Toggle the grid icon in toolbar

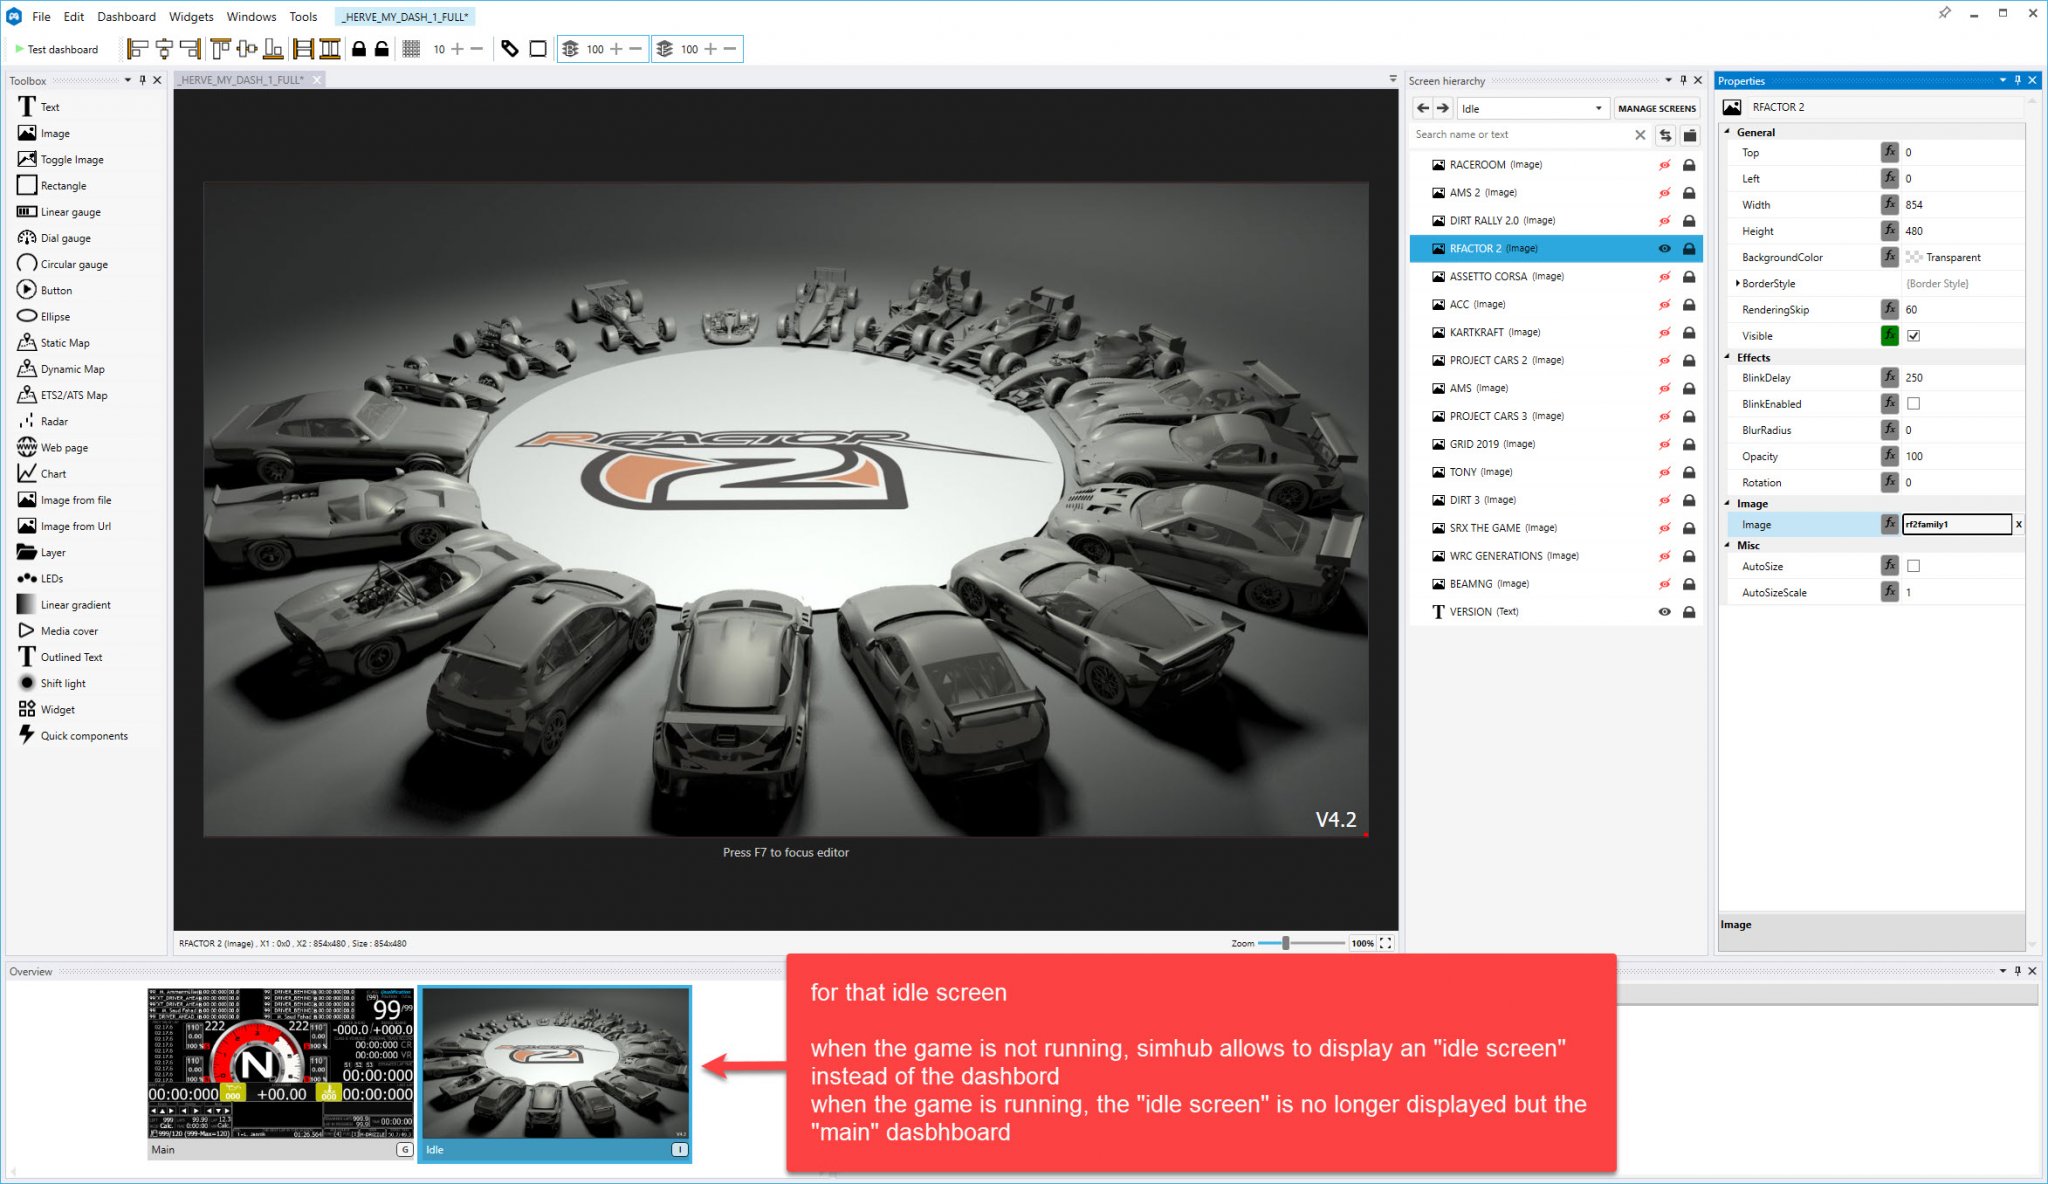coord(411,49)
